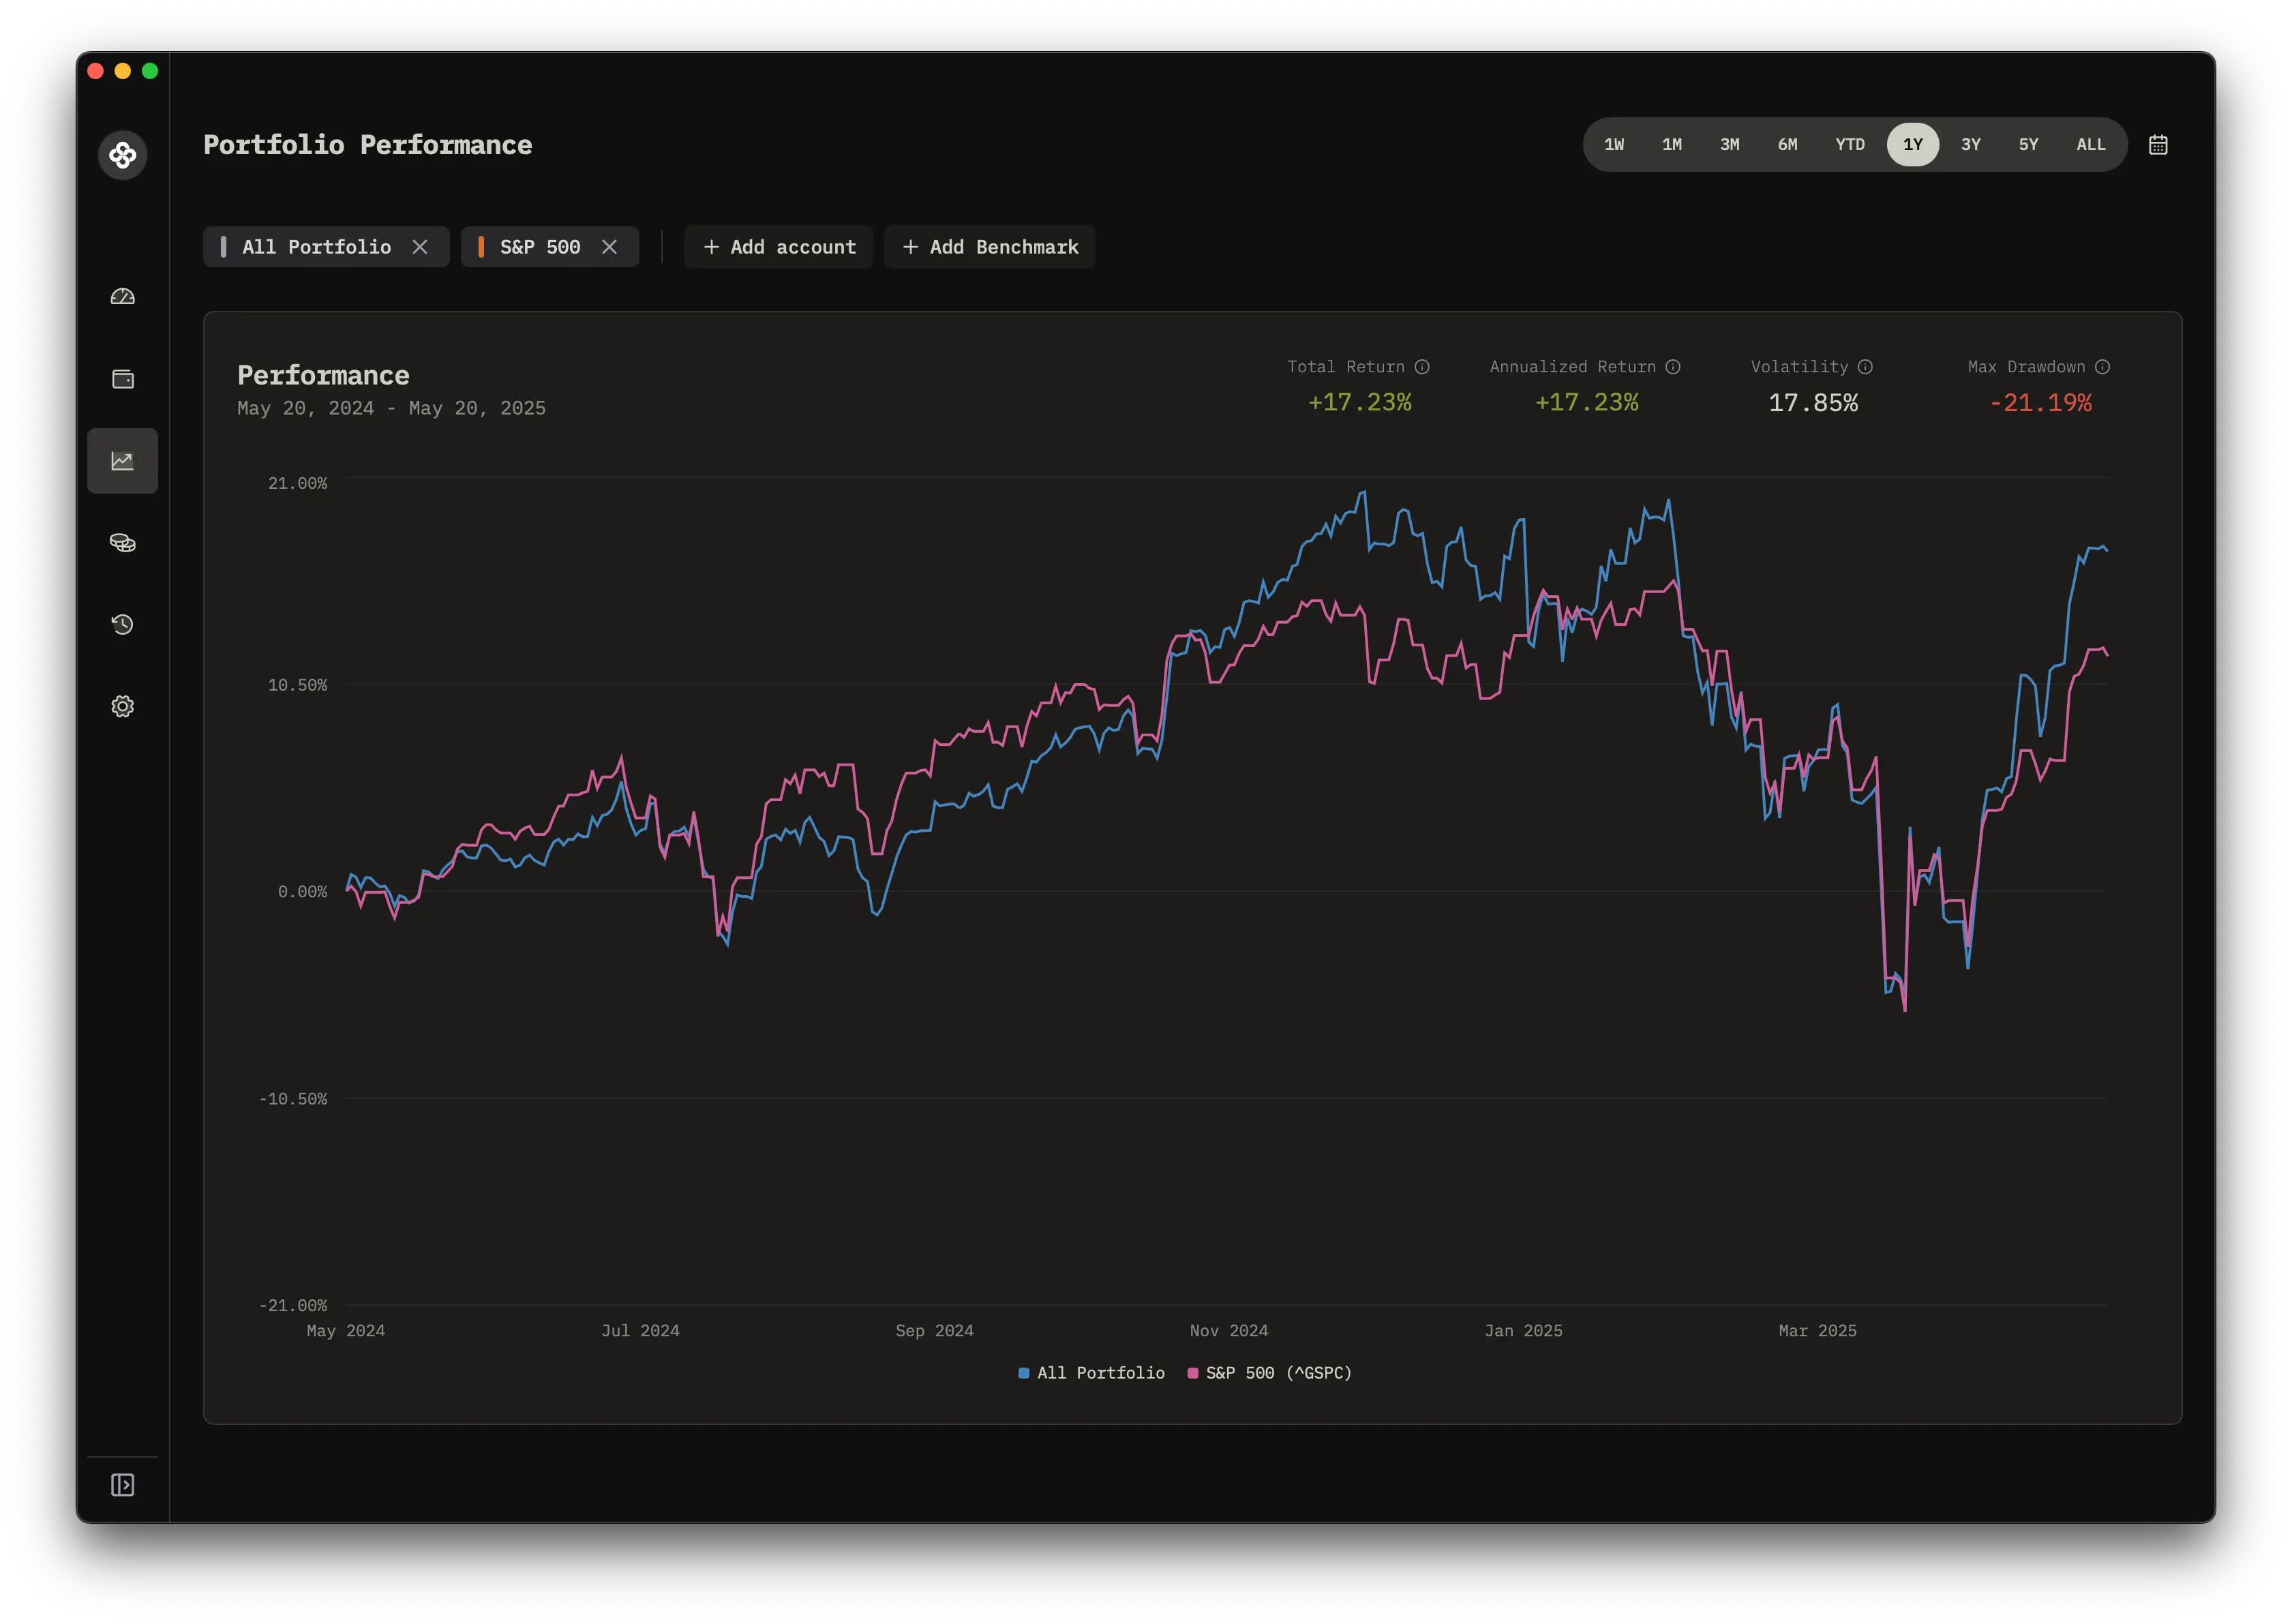Click the blue All Portfolio legend swatch

click(1024, 1373)
